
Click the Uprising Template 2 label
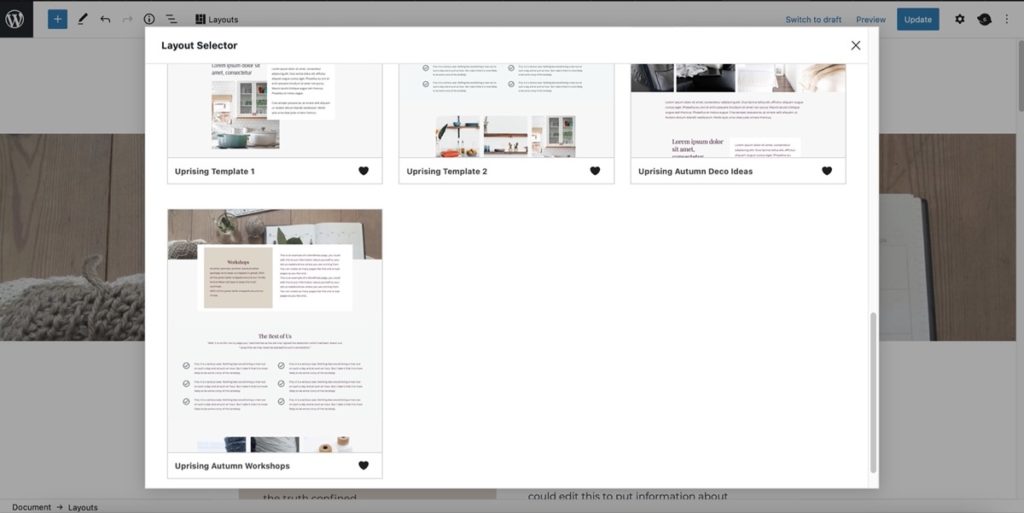[x=447, y=171]
